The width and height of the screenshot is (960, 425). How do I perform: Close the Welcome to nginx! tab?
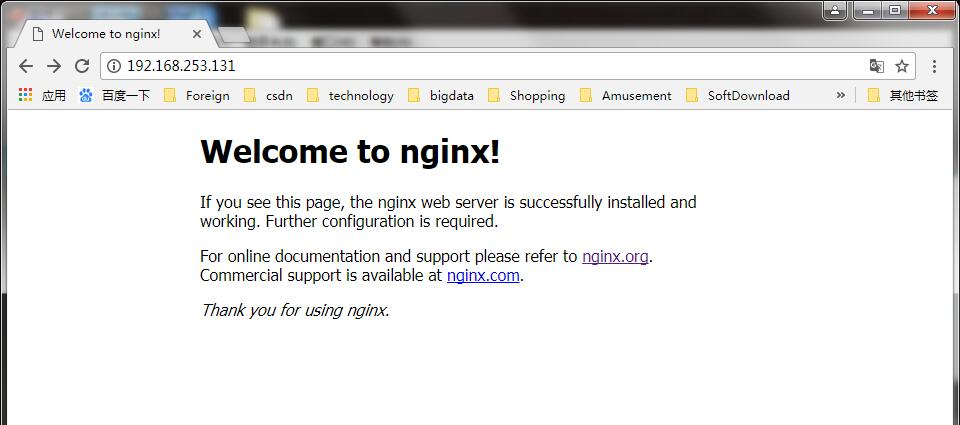click(197, 34)
